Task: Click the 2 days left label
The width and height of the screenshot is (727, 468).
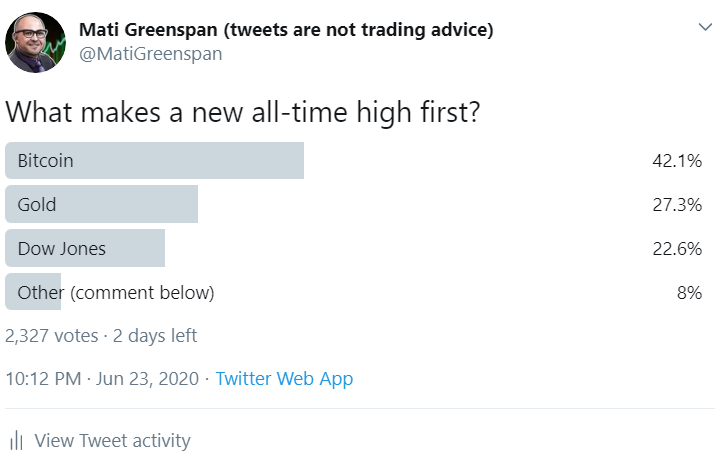Action: (x=155, y=335)
